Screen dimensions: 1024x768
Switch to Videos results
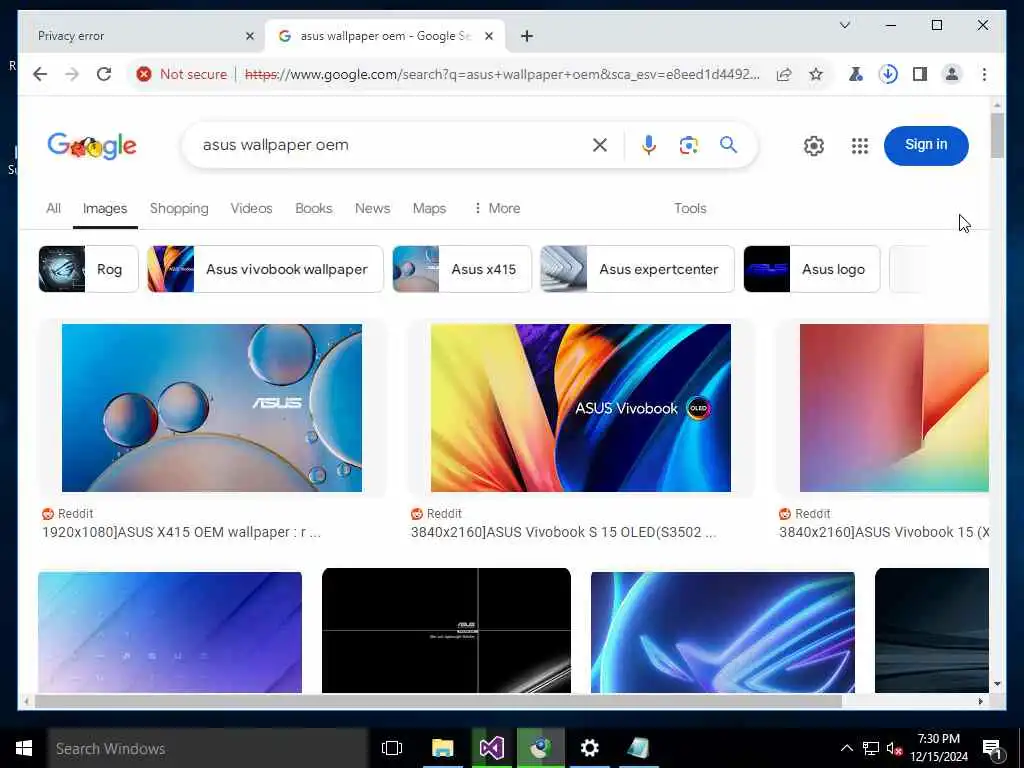click(251, 208)
